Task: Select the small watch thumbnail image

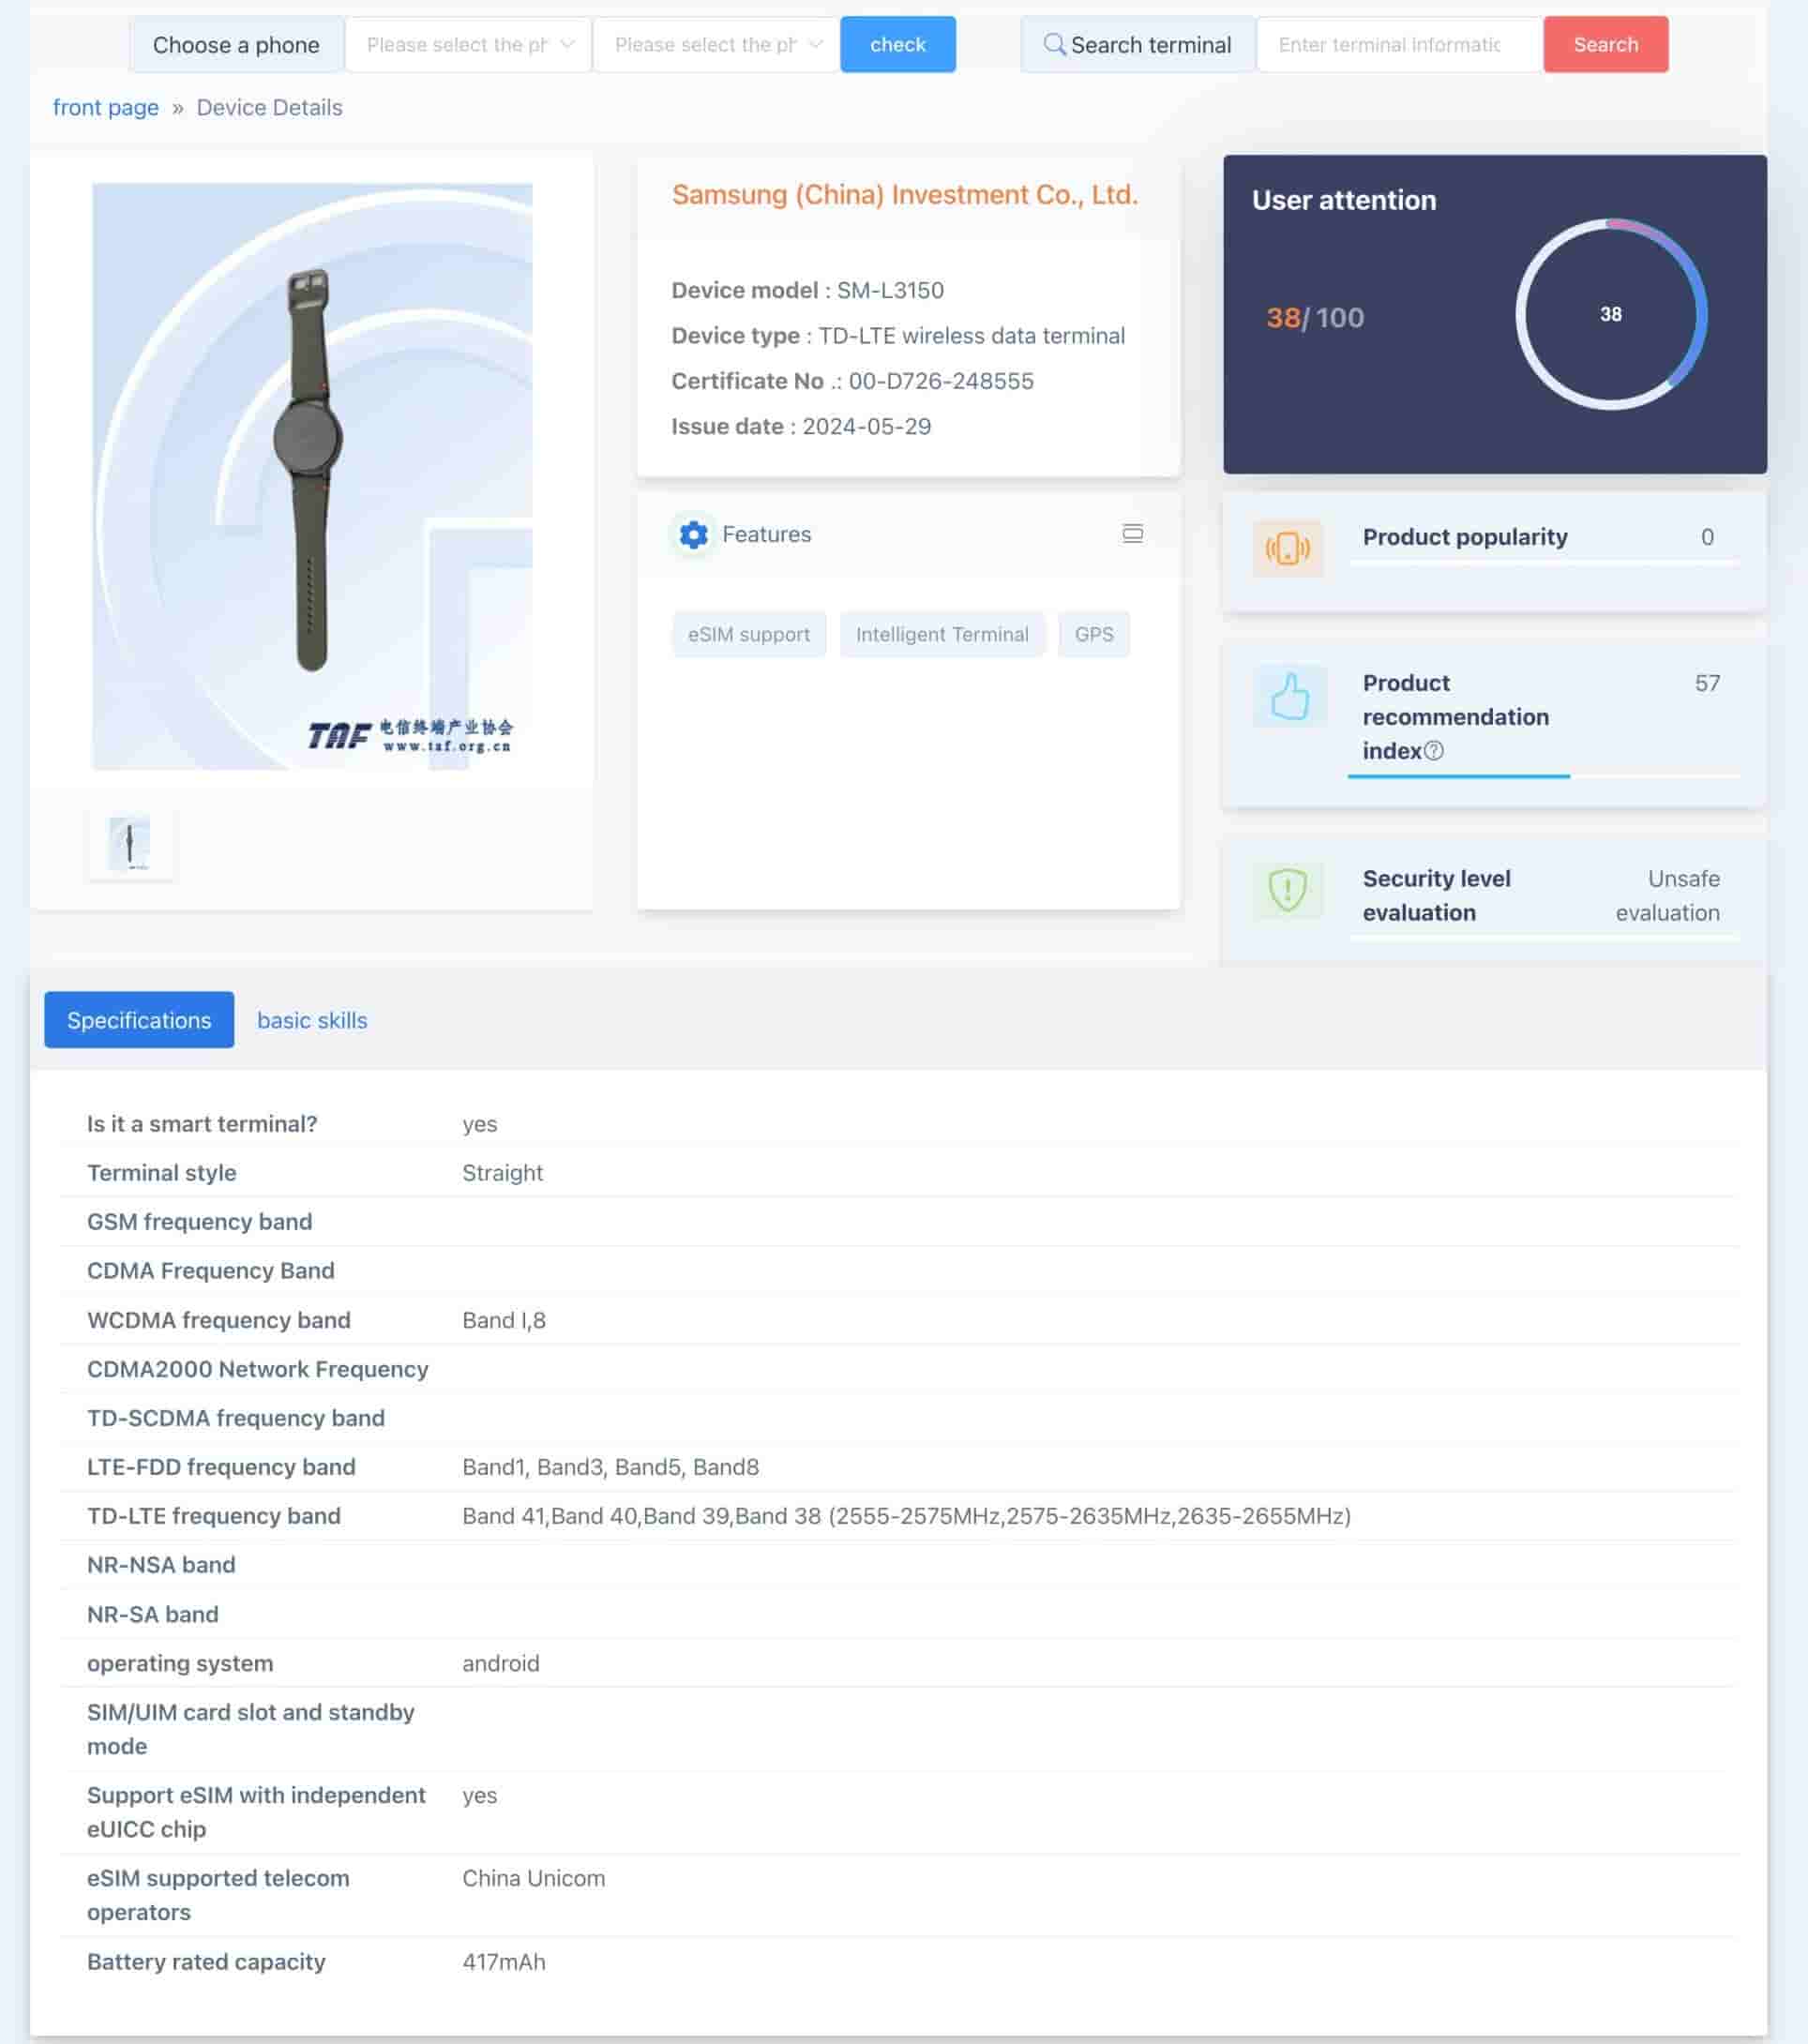Action: (x=130, y=843)
